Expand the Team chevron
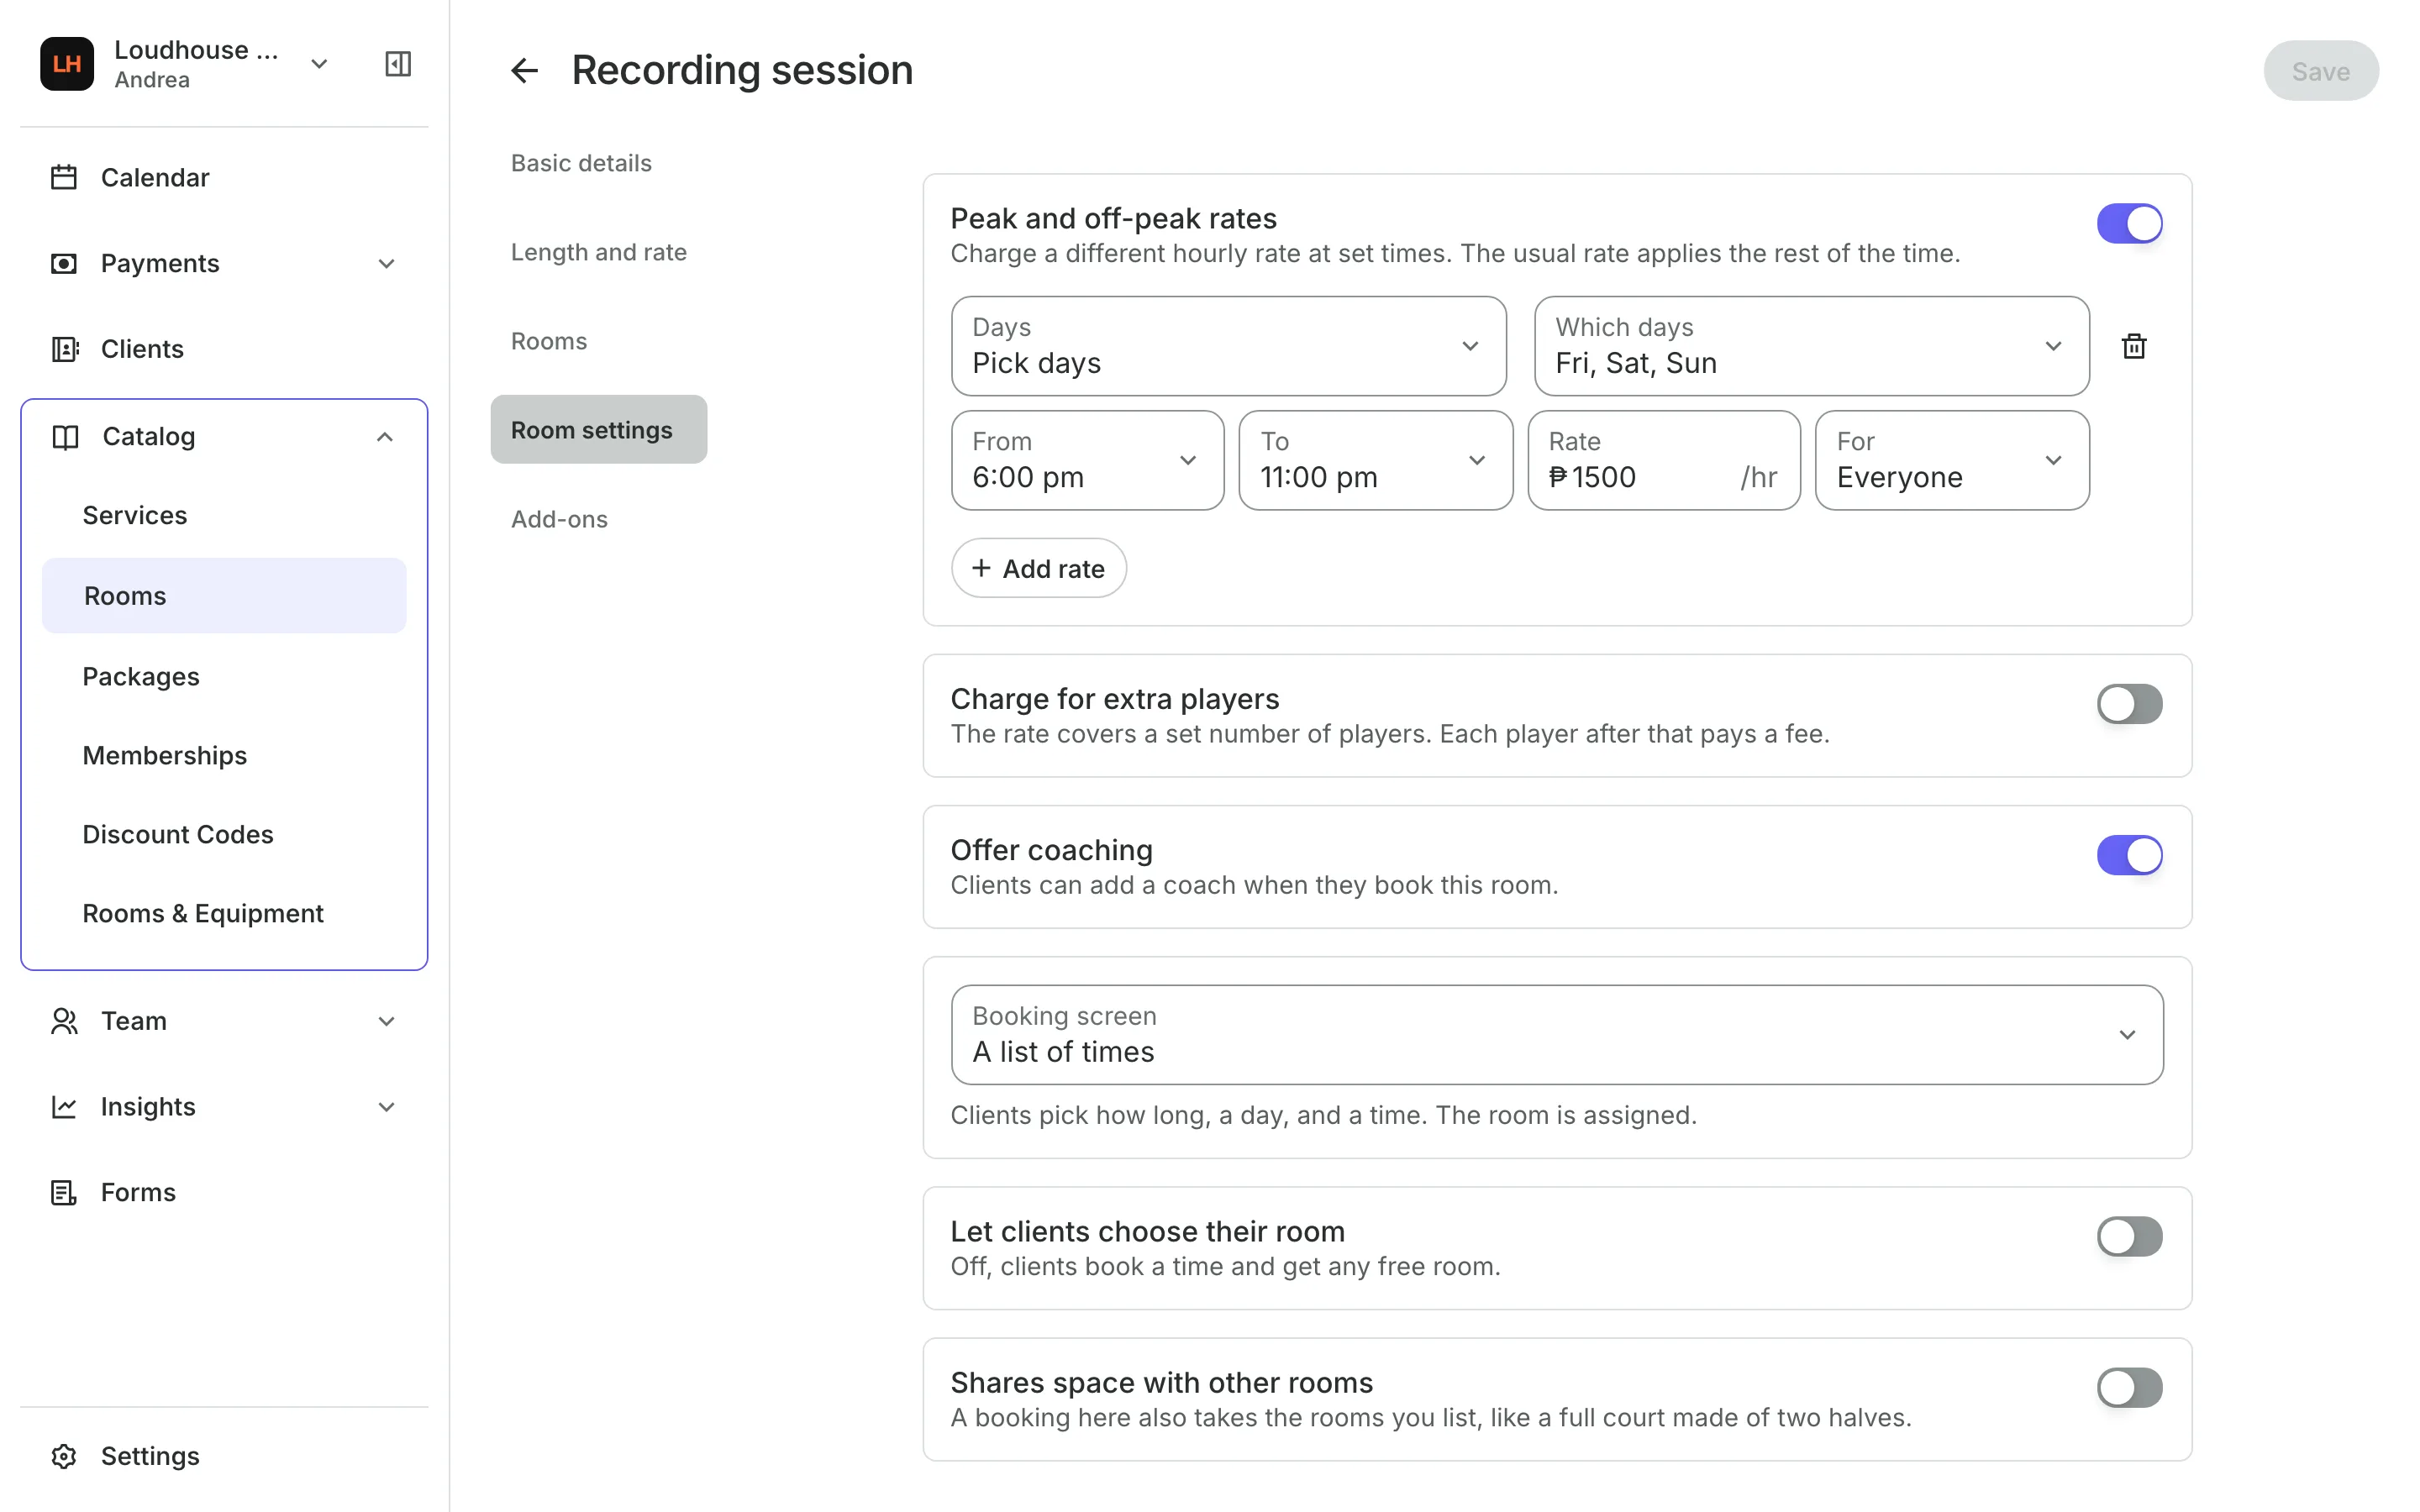Screen dimensions: 2420x1512 point(387,1021)
